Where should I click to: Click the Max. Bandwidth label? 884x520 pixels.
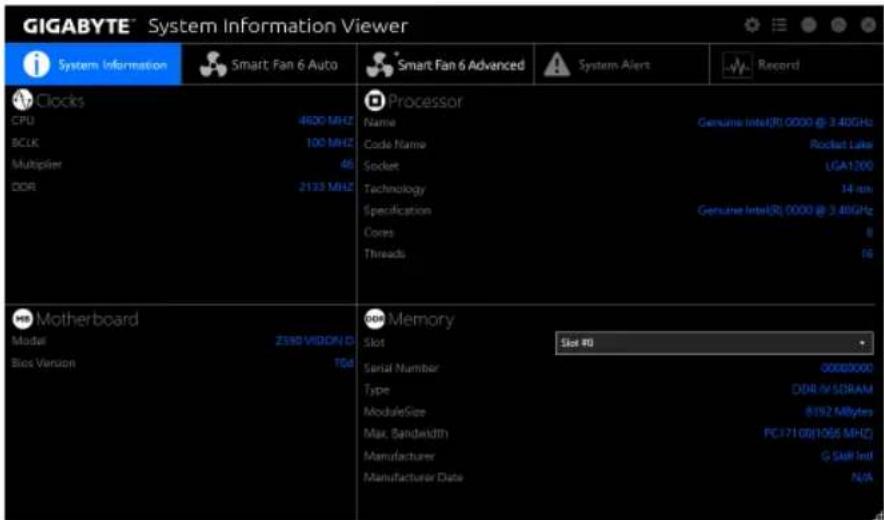coord(406,434)
